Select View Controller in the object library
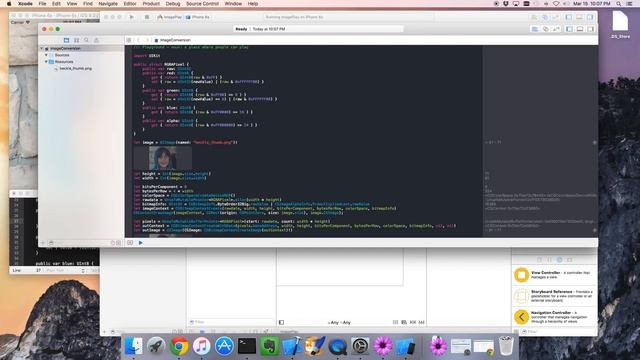 point(554,275)
